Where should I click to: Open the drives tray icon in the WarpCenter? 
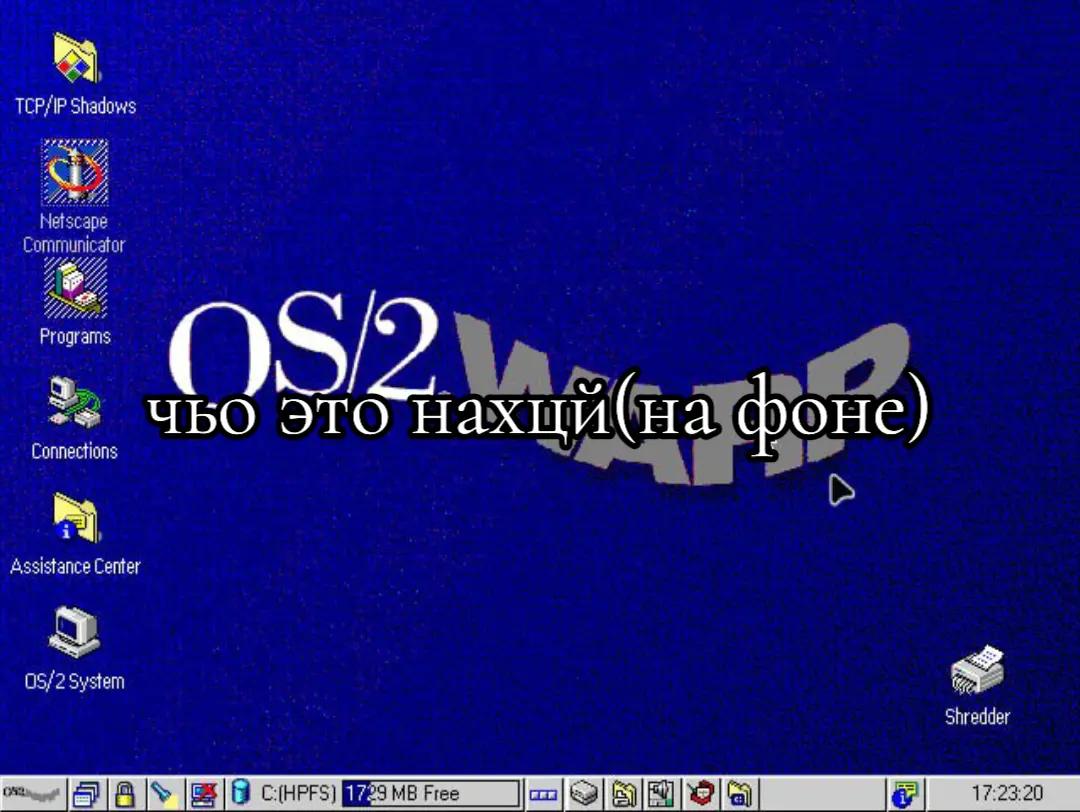(583, 794)
